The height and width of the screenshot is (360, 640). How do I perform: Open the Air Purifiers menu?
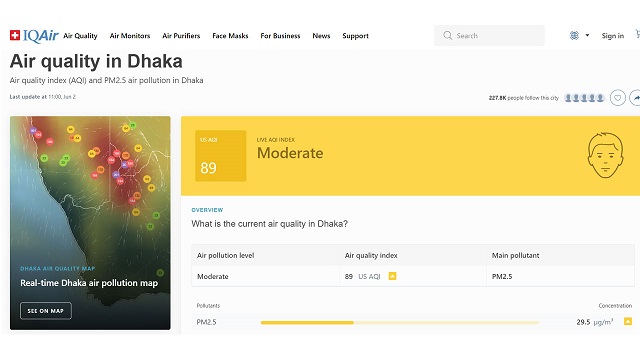pos(181,36)
